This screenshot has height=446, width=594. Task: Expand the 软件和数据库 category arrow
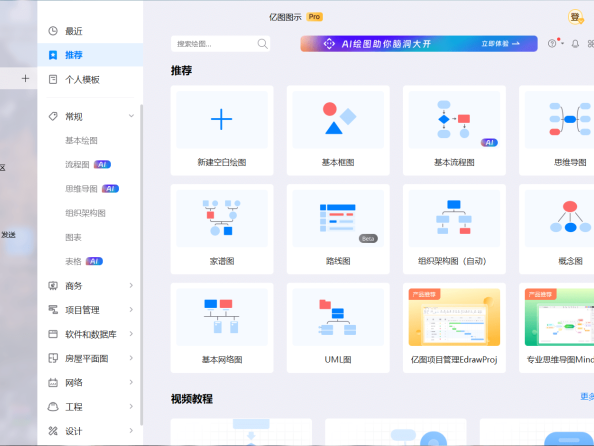click(x=131, y=334)
